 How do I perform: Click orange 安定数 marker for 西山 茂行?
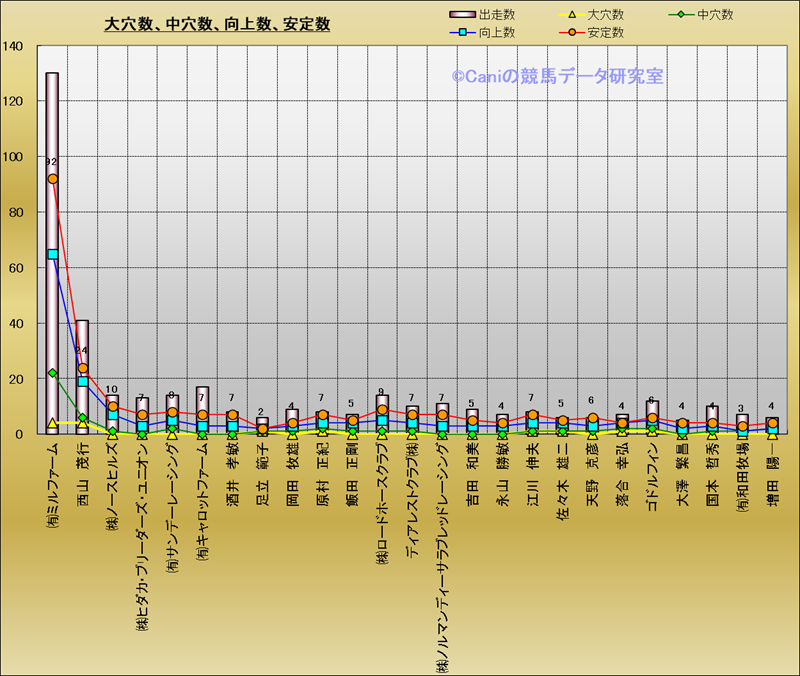(x=82, y=368)
